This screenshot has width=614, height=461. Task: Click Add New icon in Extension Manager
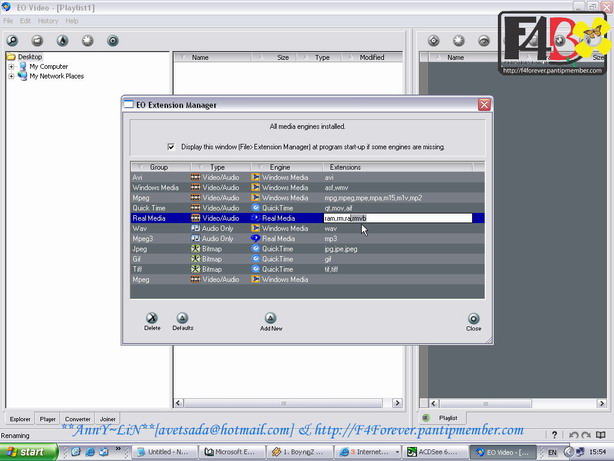(x=270, y=318)
